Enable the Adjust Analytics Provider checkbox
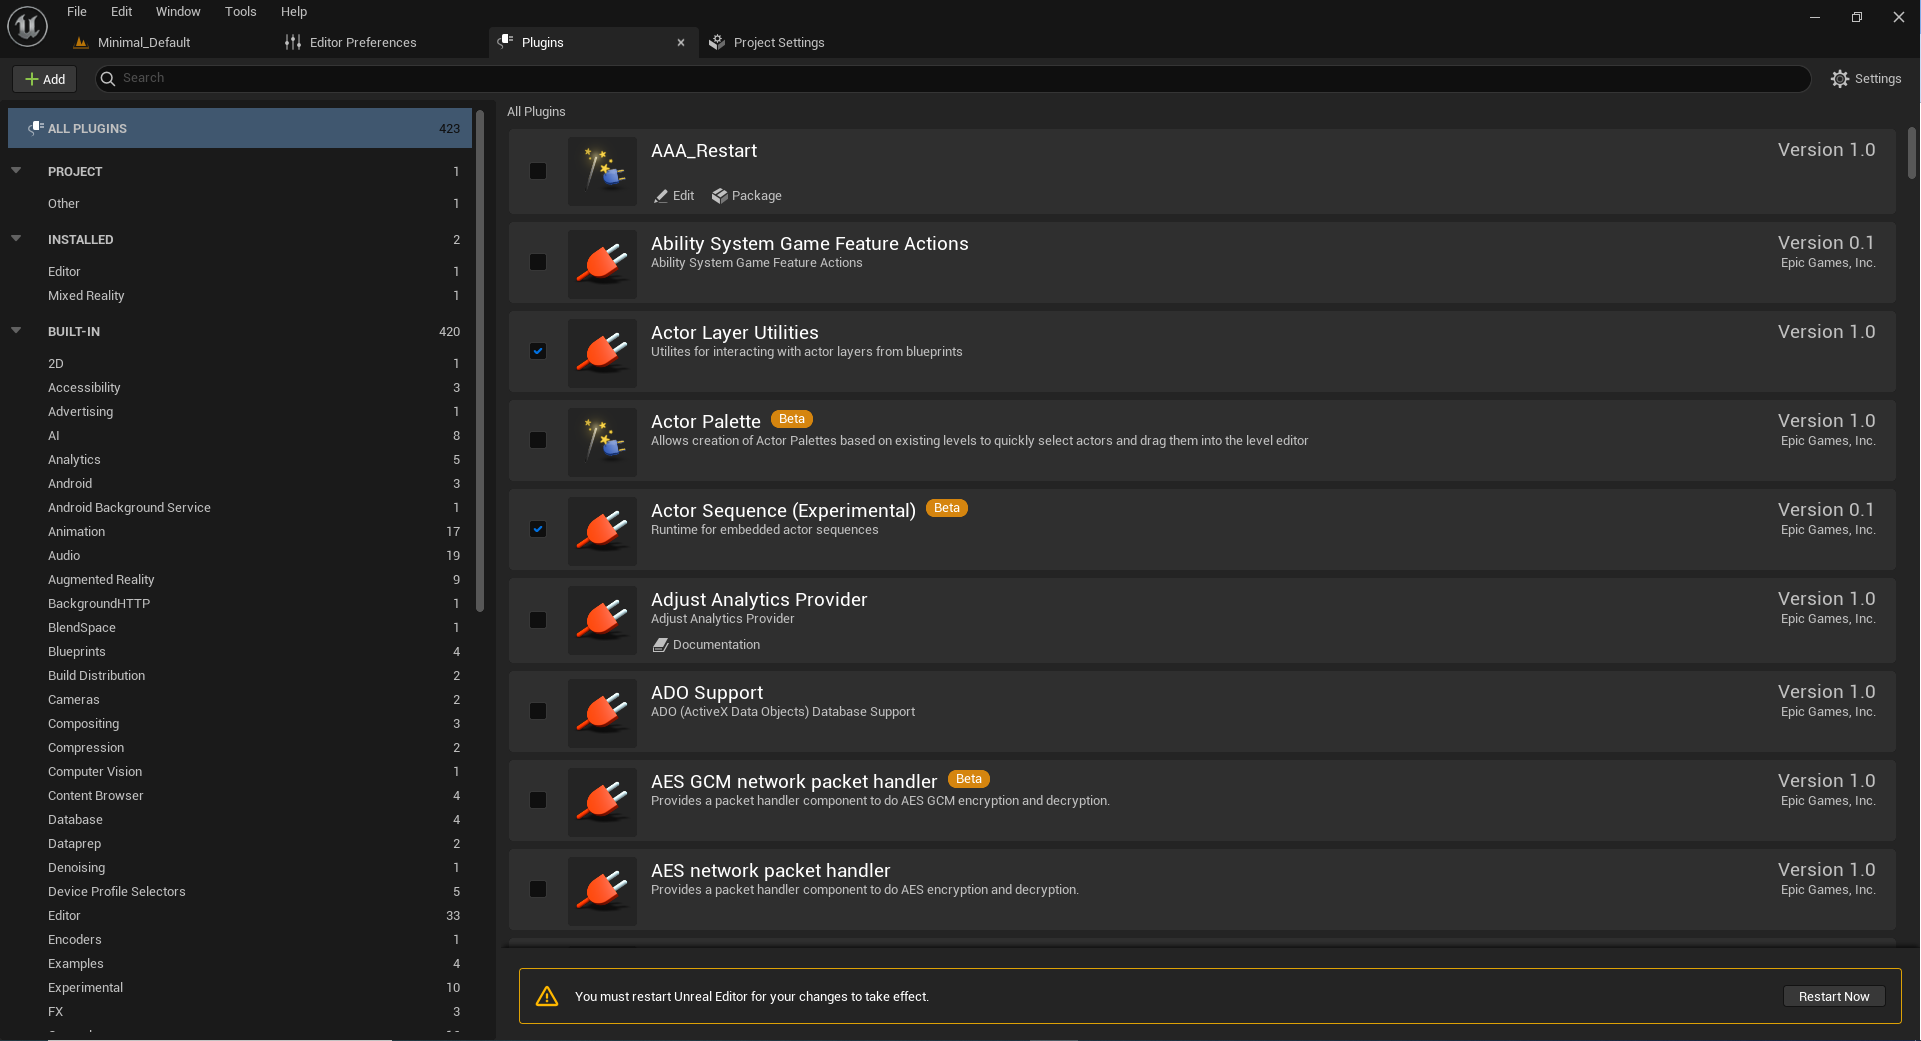Image resolution: width=1921 pixels, height=1041 pixels. click(538, 620)
